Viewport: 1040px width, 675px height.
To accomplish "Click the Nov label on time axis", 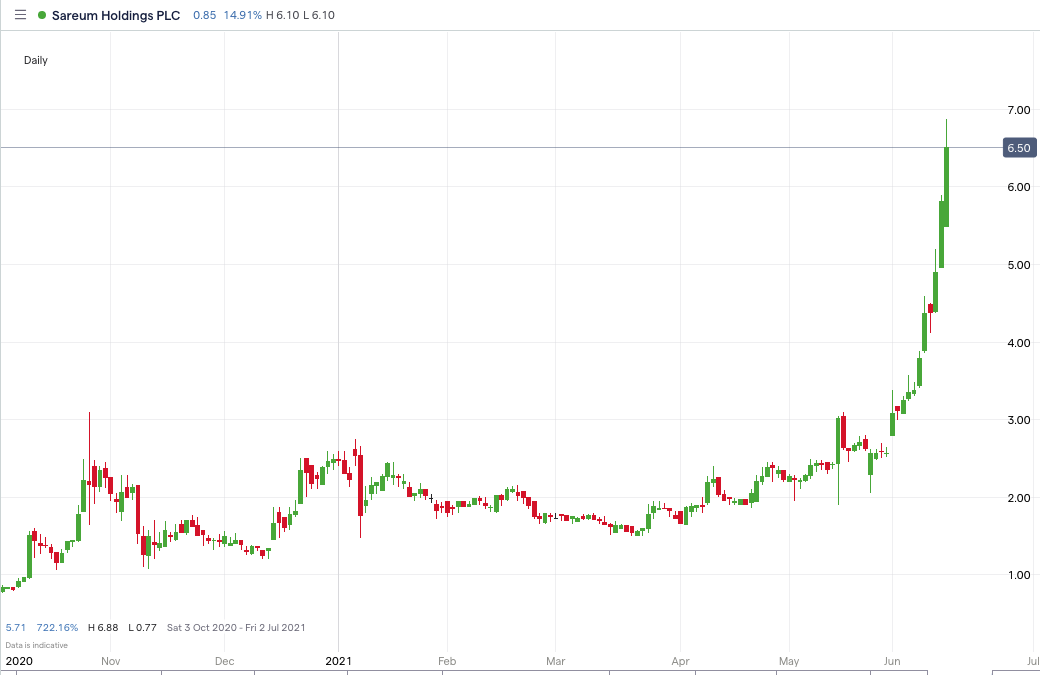I will point(110,661).
